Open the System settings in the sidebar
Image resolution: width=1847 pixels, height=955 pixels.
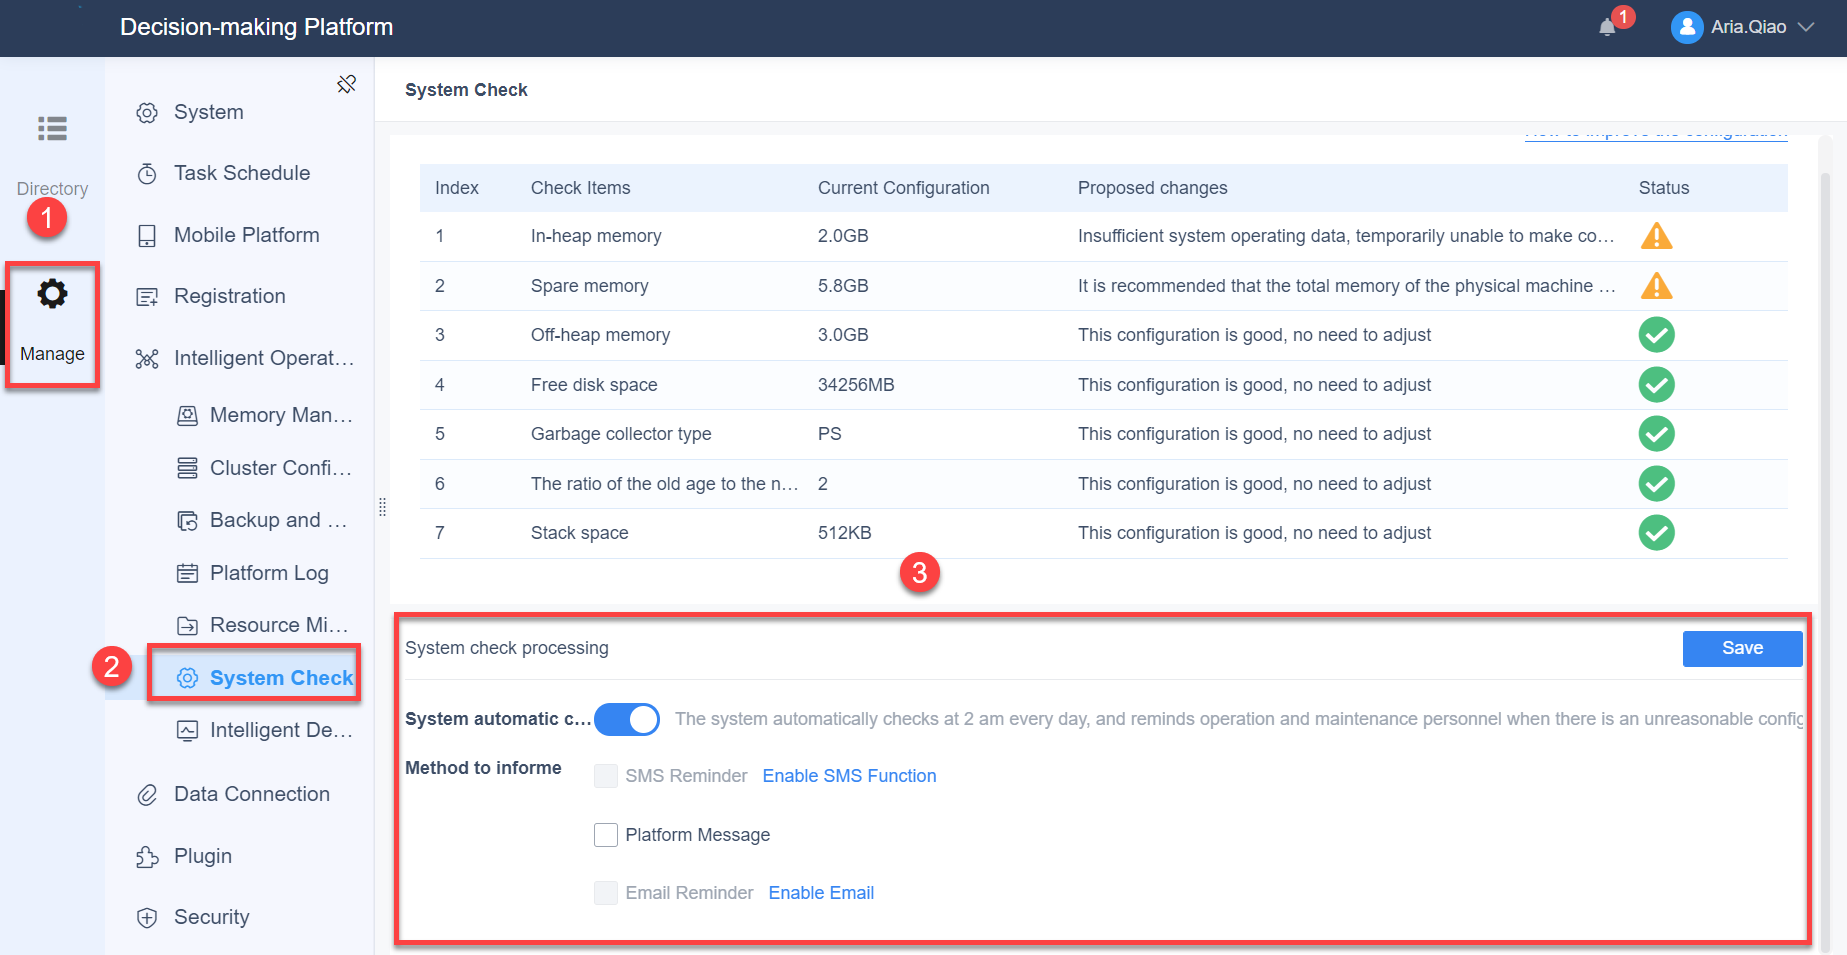tap(207, 111)
